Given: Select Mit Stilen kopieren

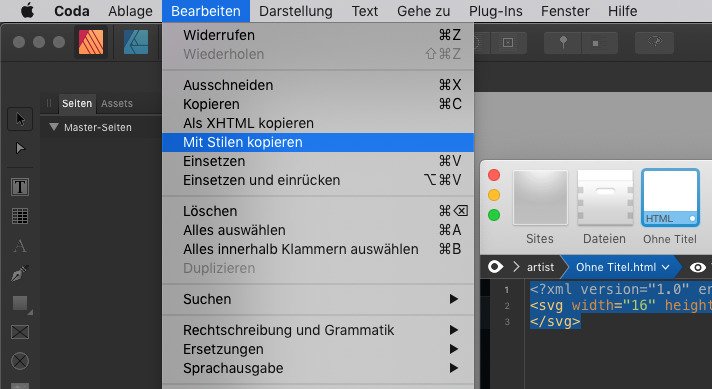Looking at the screenshot, I should pyautogui.click(x=318, y=142).
